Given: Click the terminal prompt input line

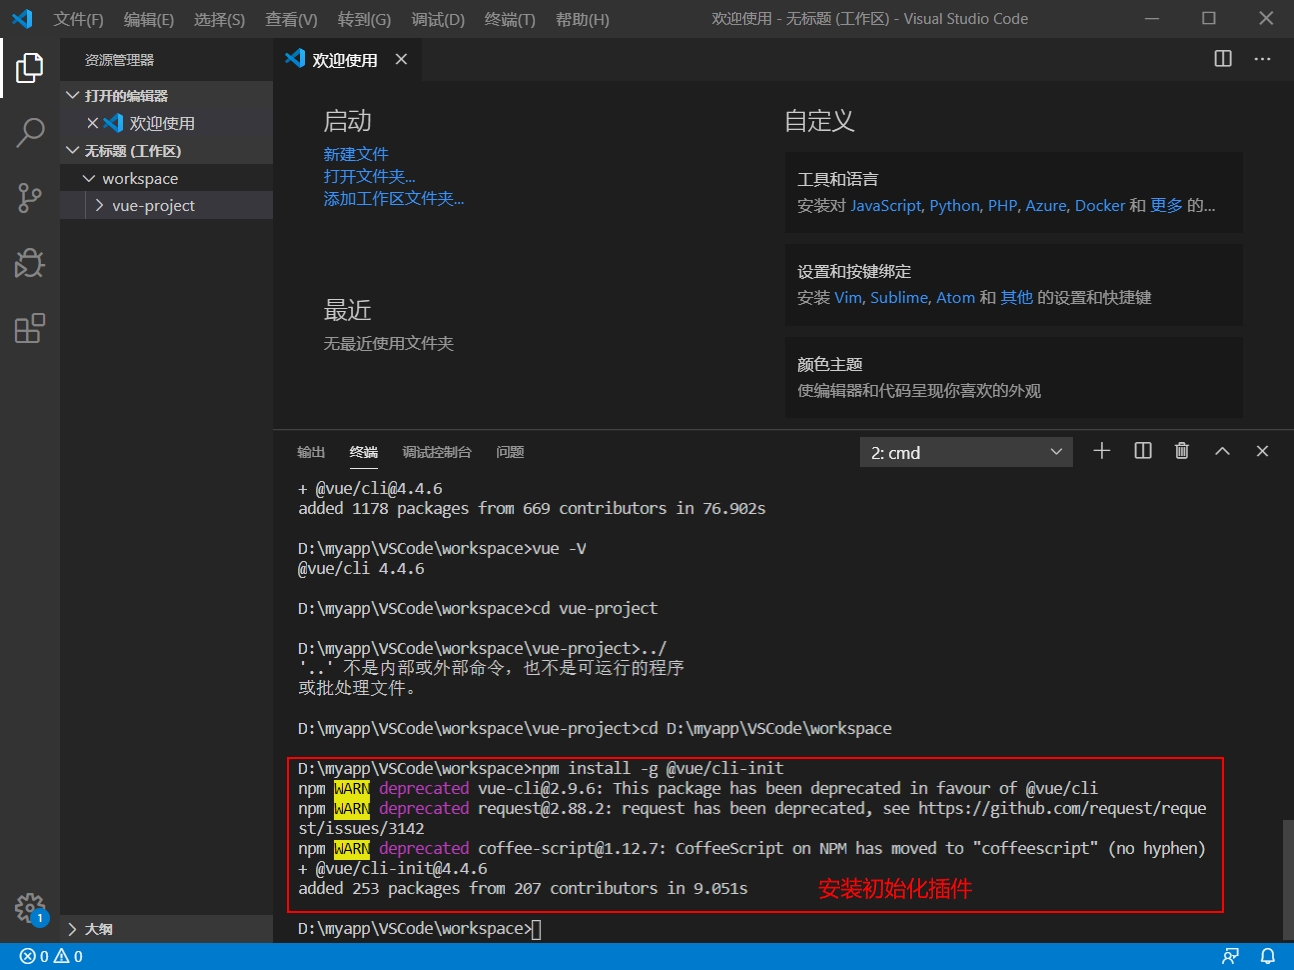Looking at the screenshot, I should 420,928.
